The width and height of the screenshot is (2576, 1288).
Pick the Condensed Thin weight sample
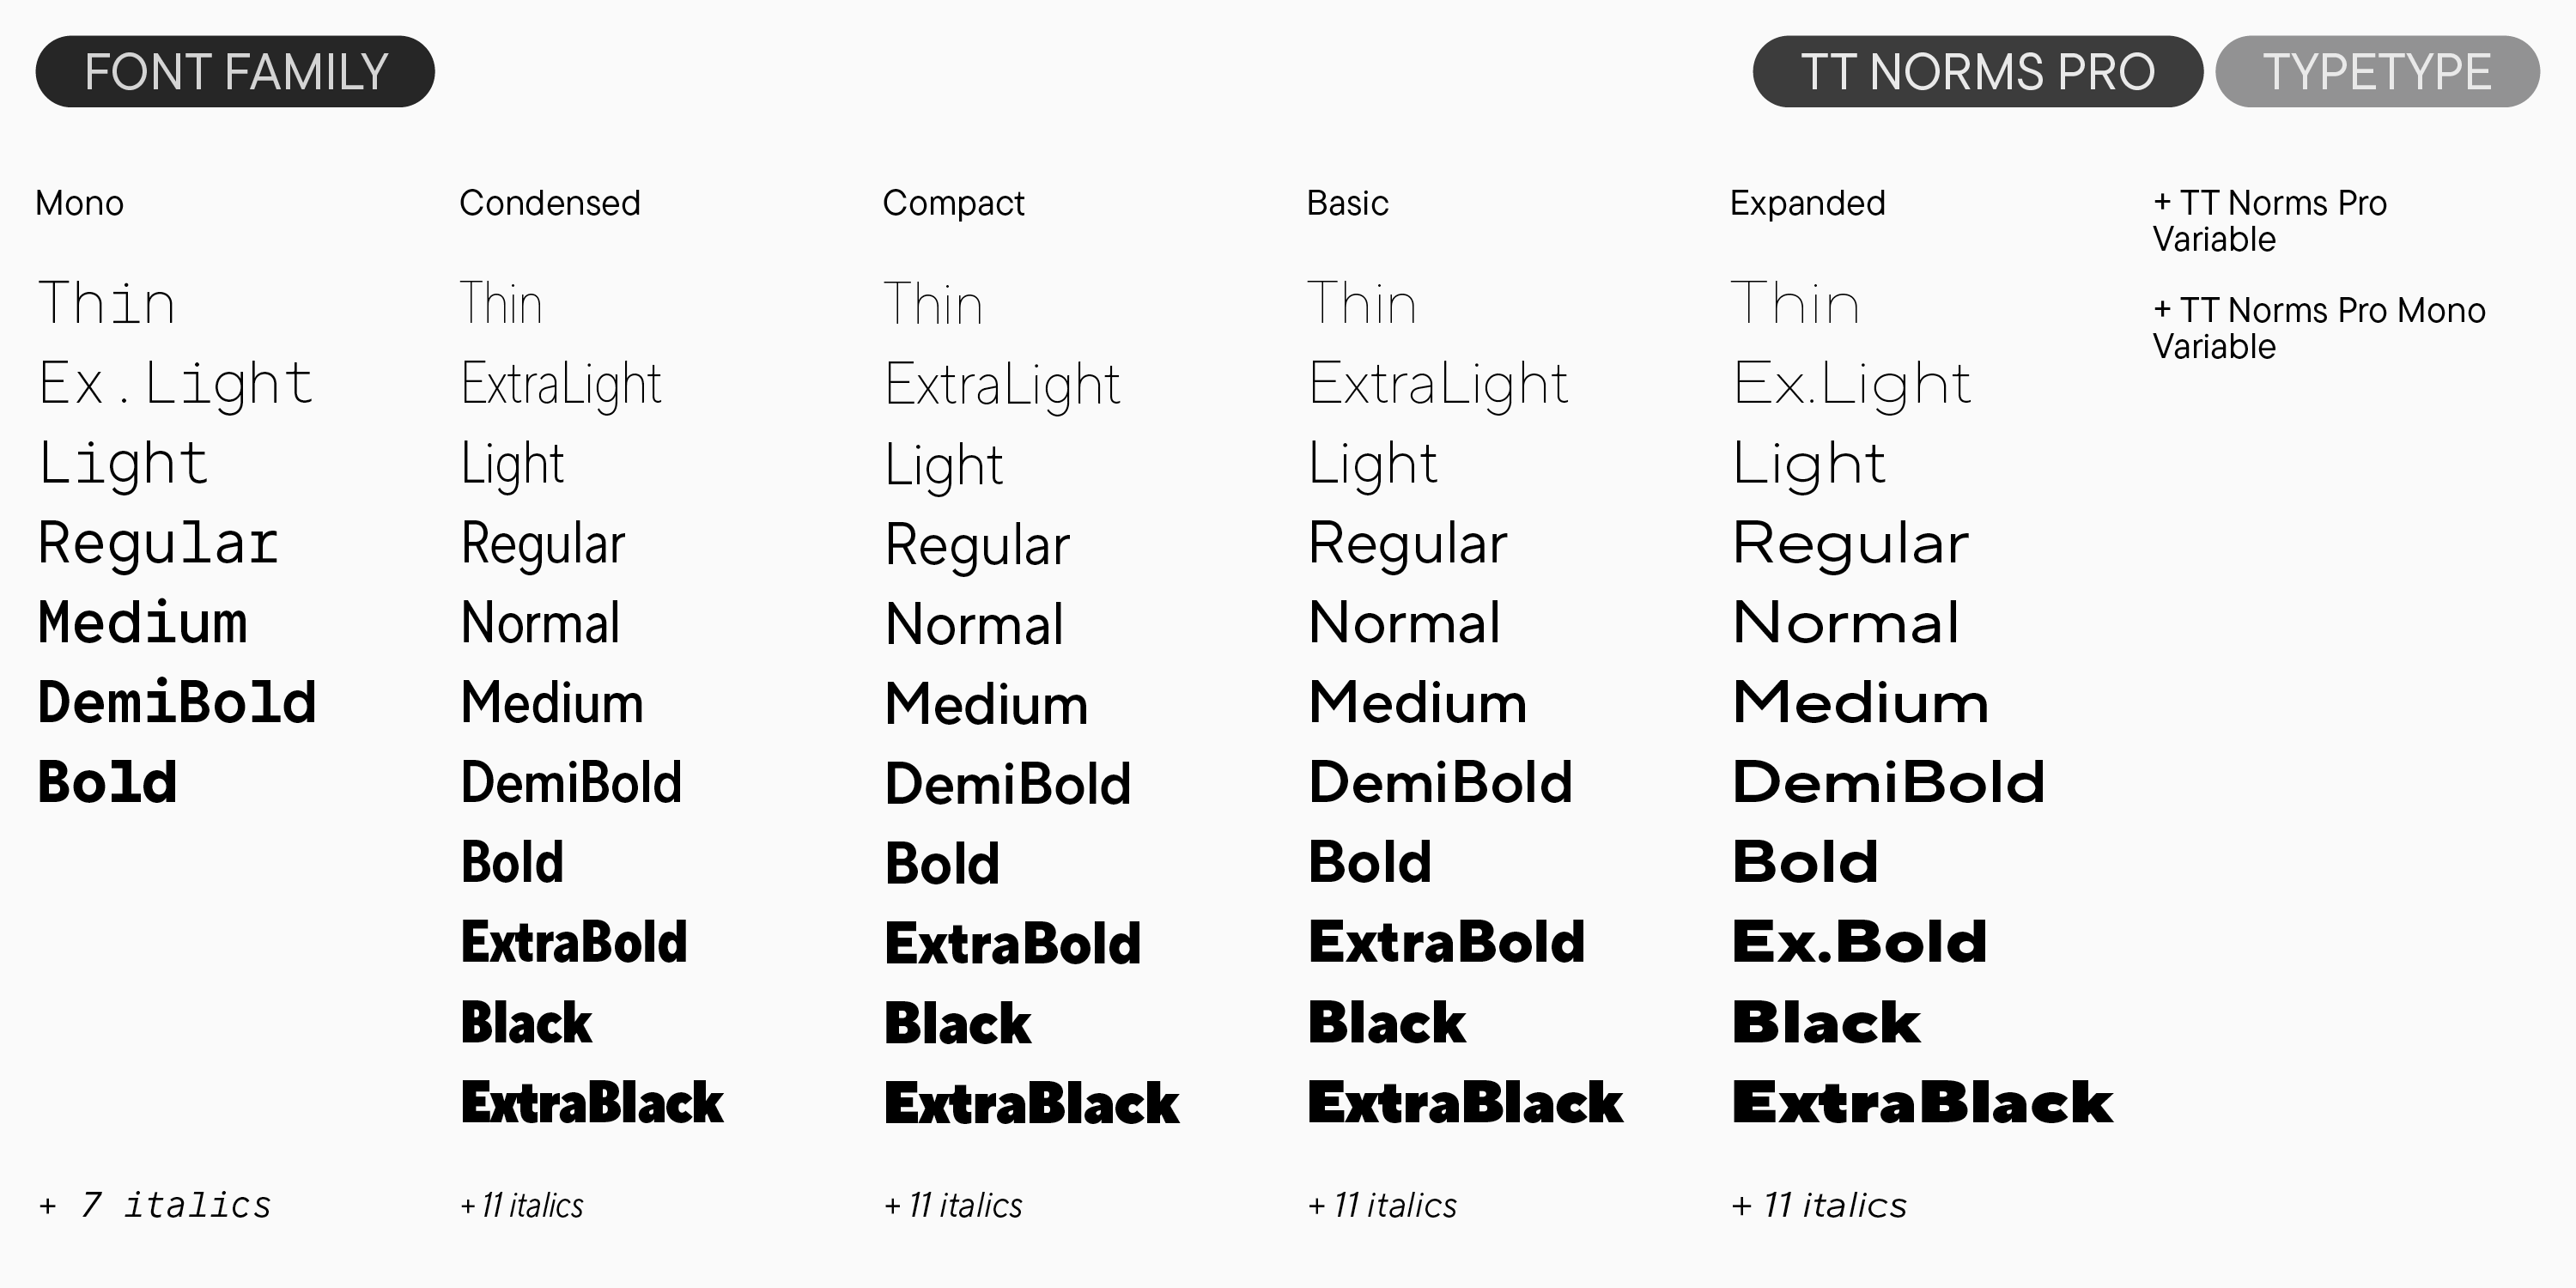pyautogui.click(x=501, y=304)
